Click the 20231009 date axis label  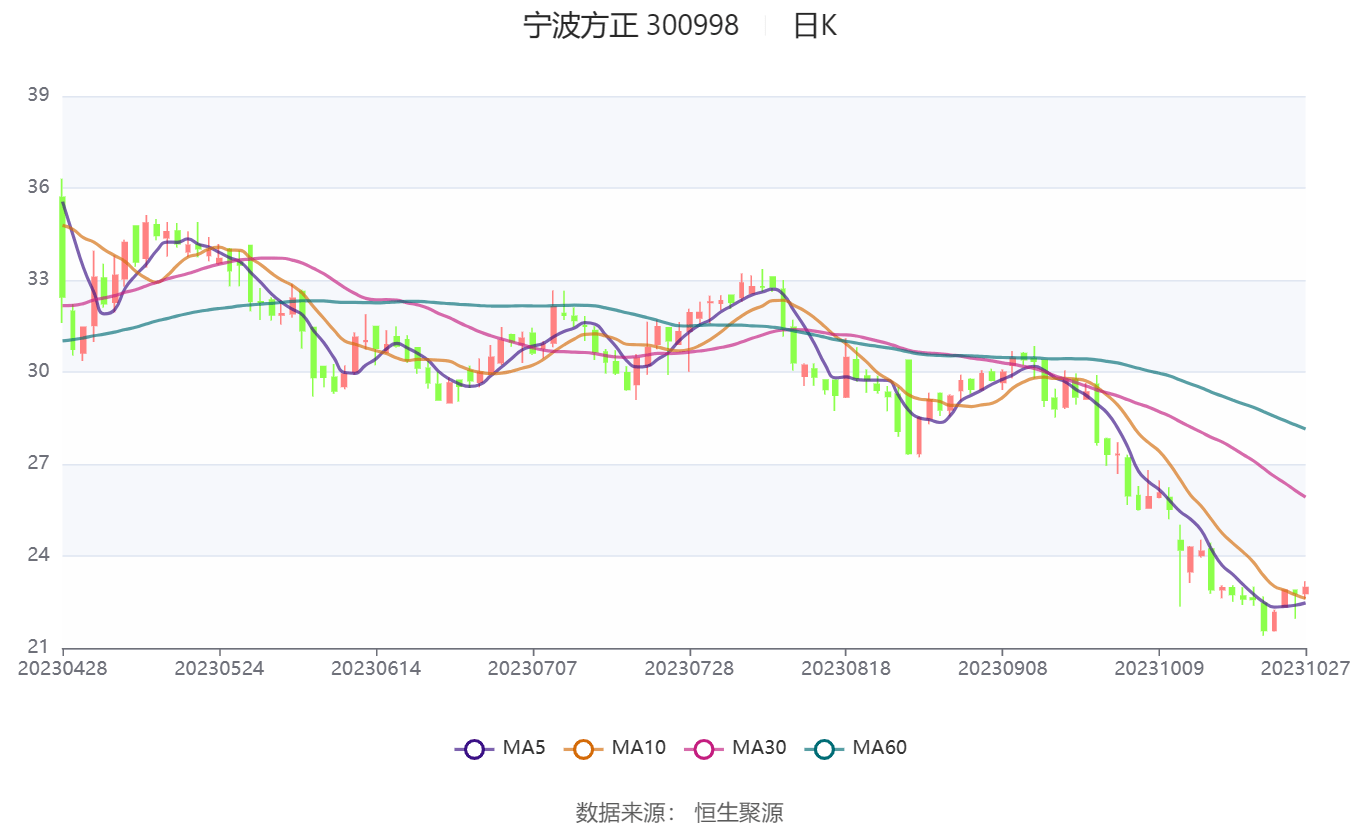click(x=1159, y=667)
